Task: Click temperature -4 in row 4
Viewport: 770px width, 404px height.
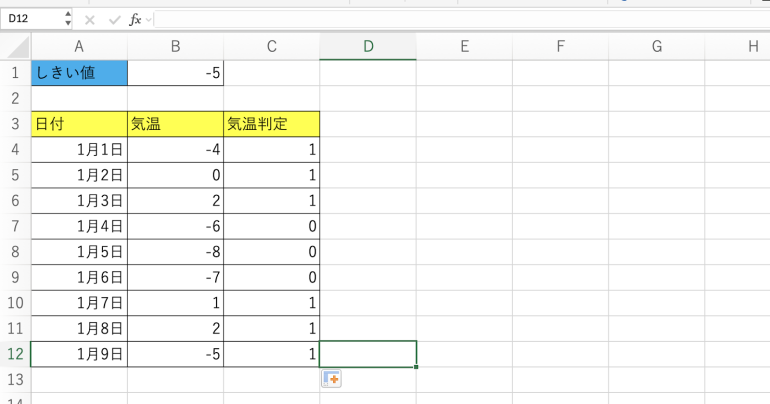Action: 175,149
